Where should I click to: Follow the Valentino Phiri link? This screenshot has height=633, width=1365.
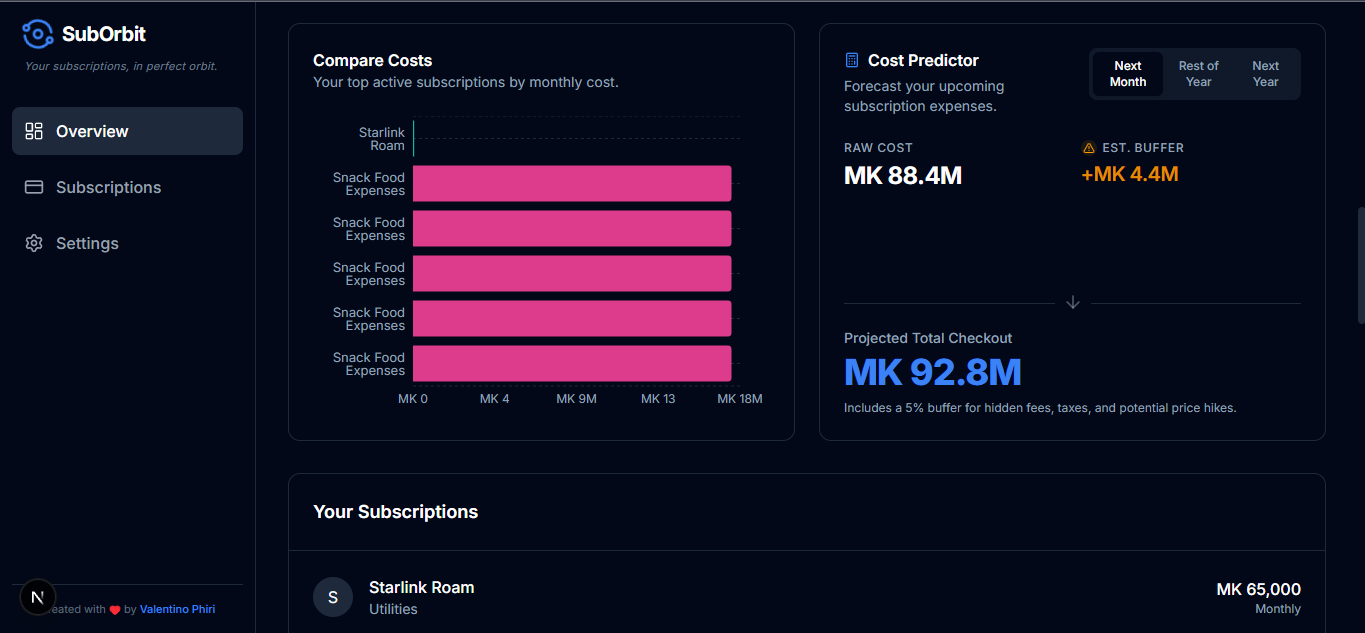click(177, 609)
